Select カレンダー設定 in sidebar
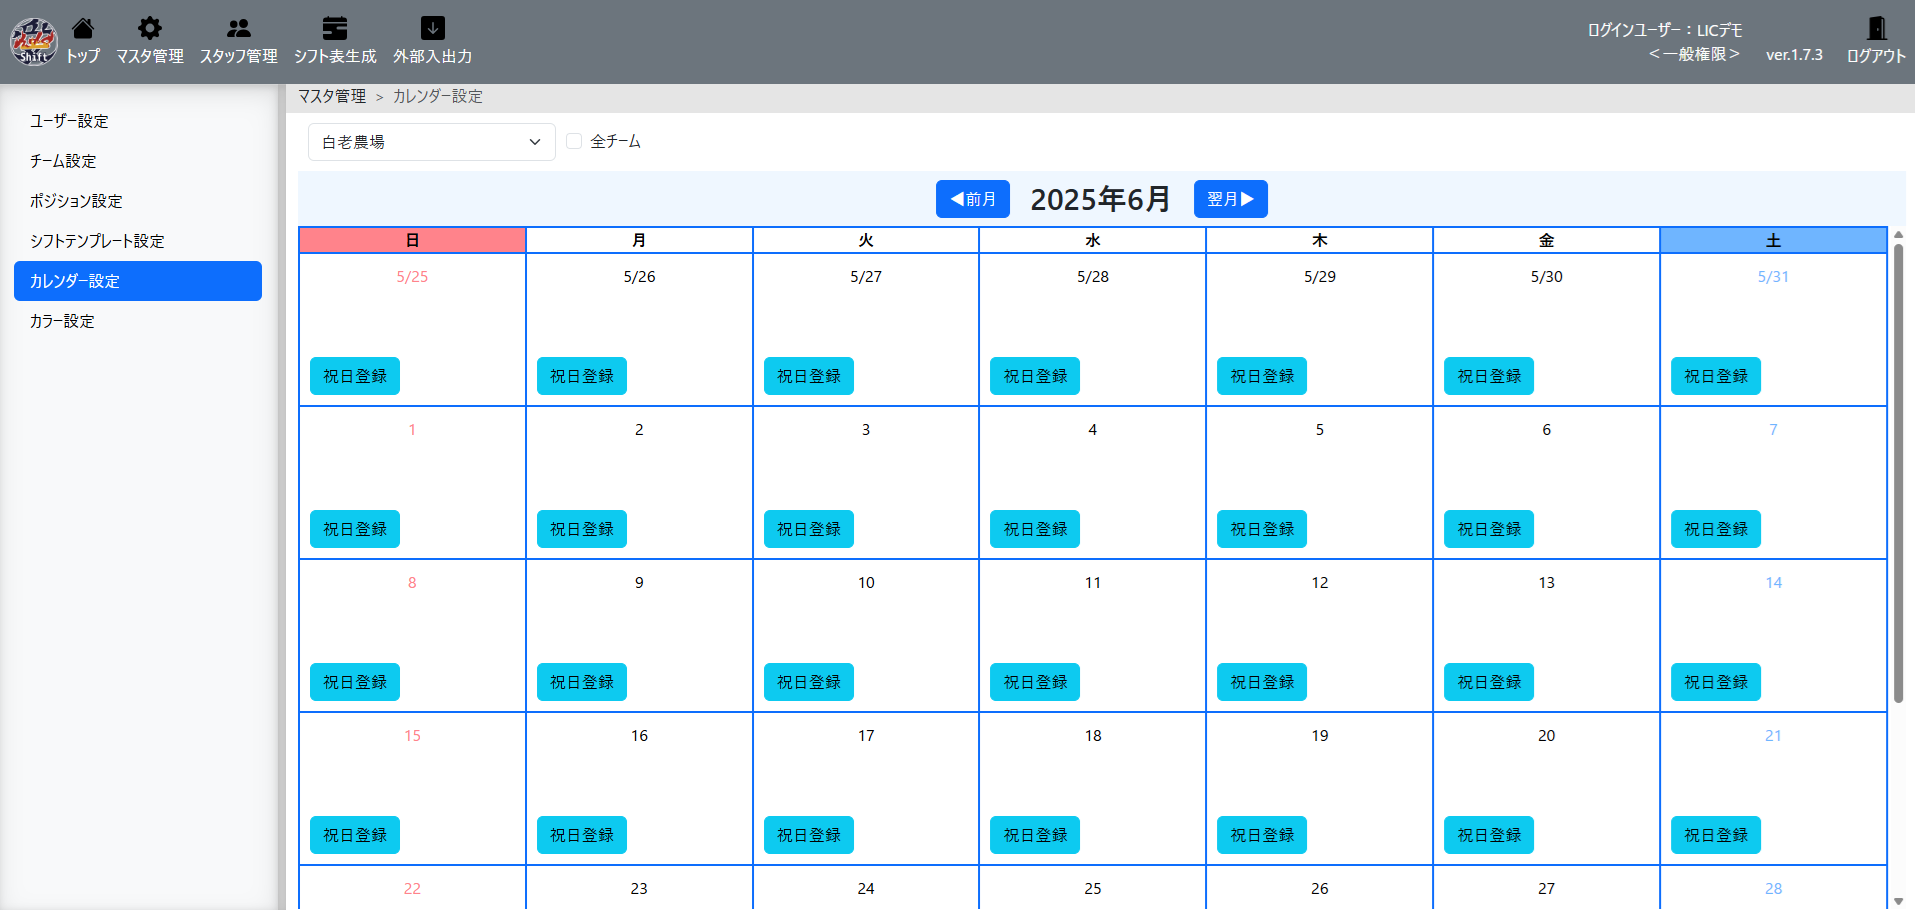The height and width of the screenshot is (910, 1917). click(138, 281)
